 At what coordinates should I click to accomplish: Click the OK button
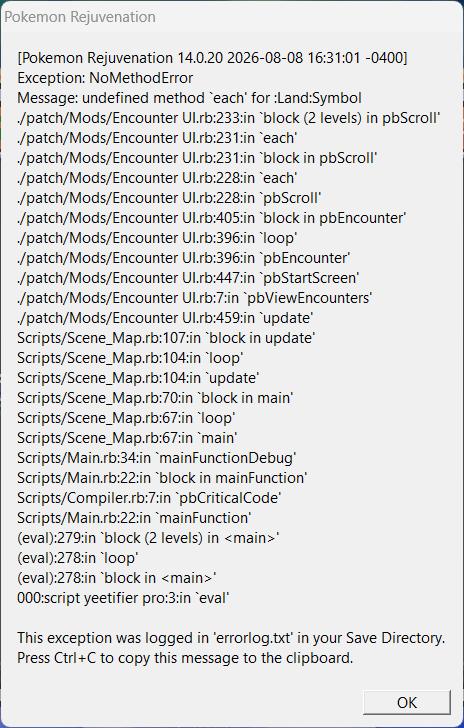click(407, 702)
